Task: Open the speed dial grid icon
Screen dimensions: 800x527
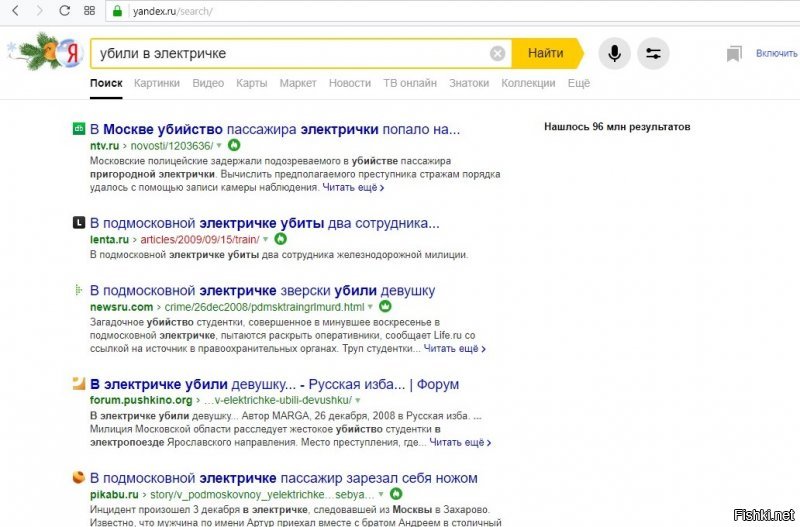Action: tap(89, 10)
